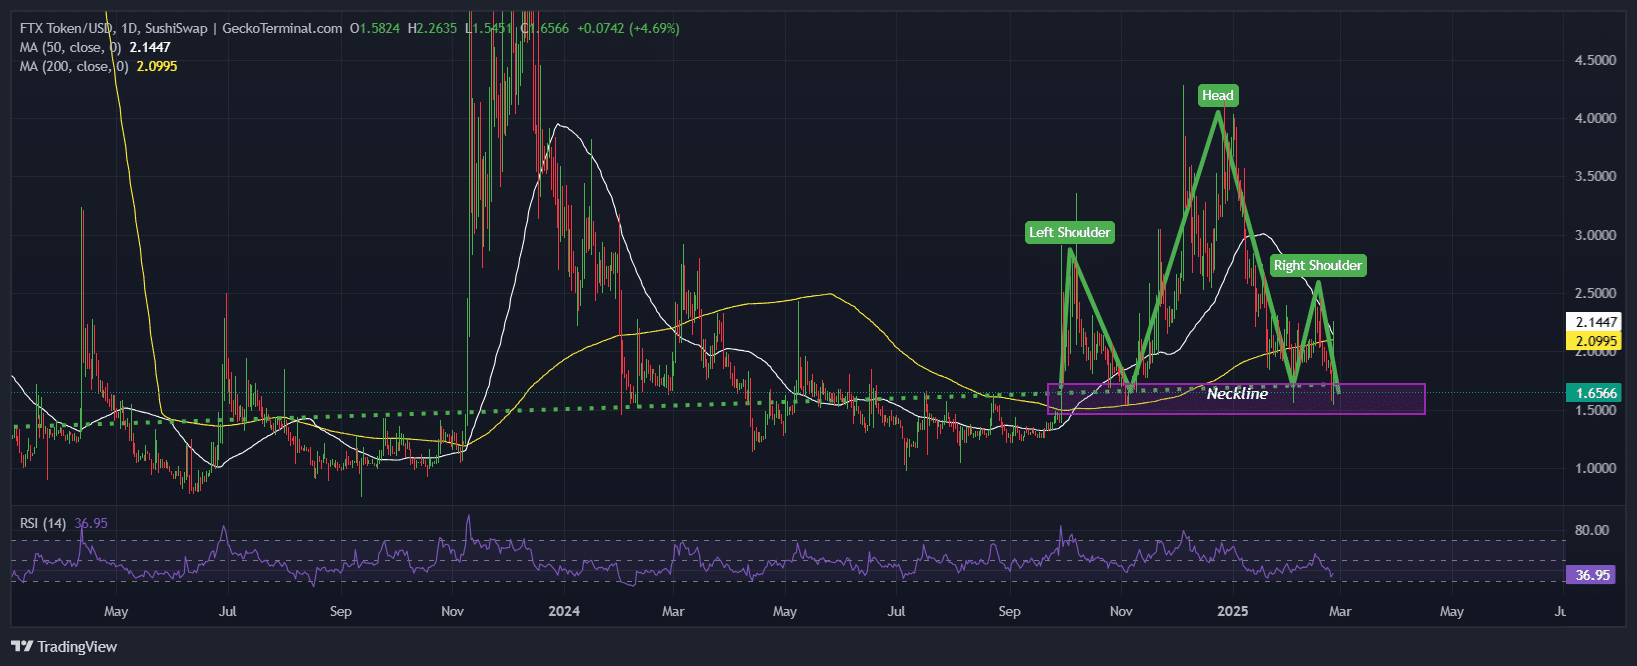1637x666 pixels.
Task: Click the 2024 label on the time axis
Action: click(x=564, y=611)
